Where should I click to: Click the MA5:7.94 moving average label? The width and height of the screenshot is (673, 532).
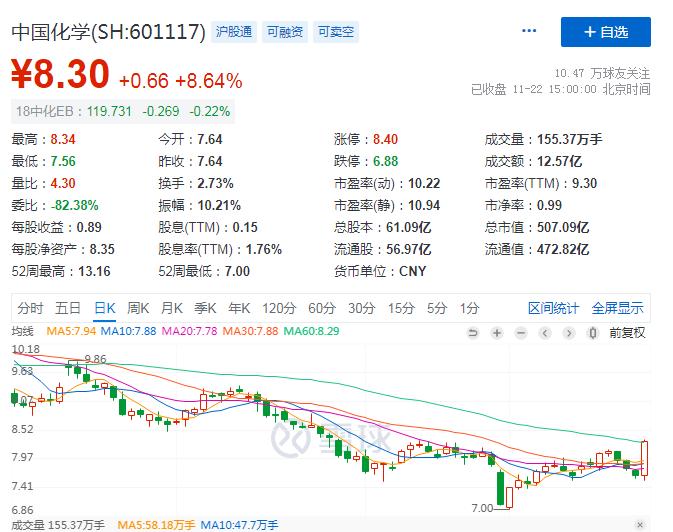point(71,331)
